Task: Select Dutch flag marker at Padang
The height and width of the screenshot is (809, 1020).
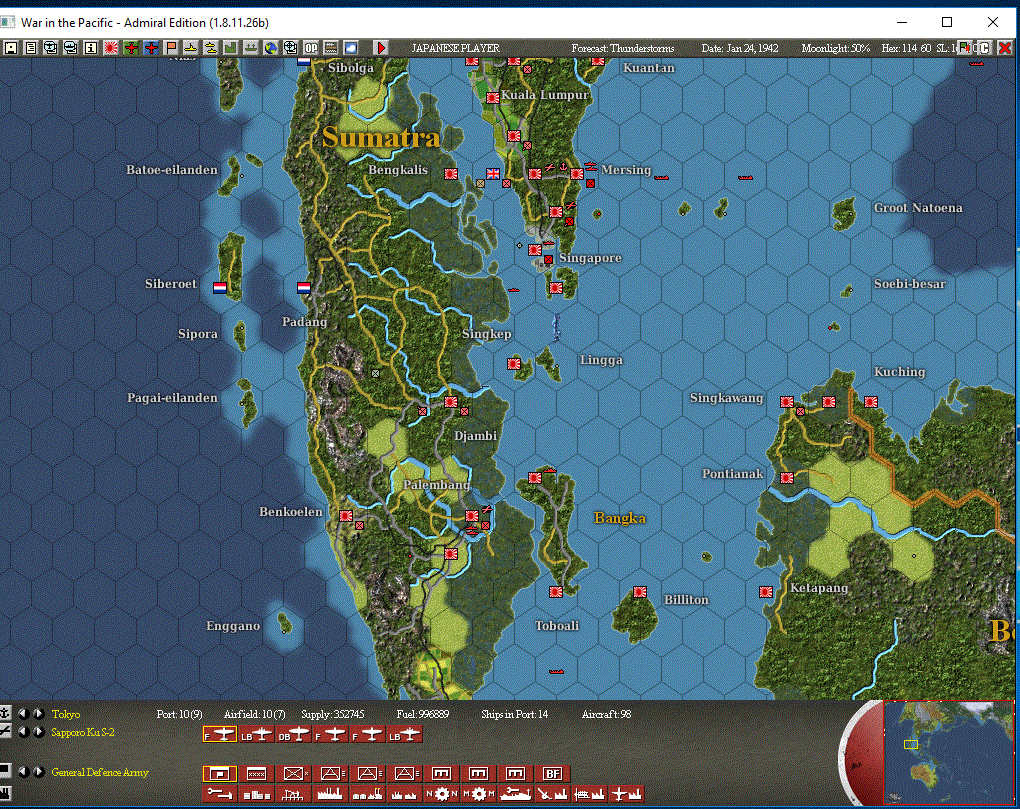Action: (304, 287)
